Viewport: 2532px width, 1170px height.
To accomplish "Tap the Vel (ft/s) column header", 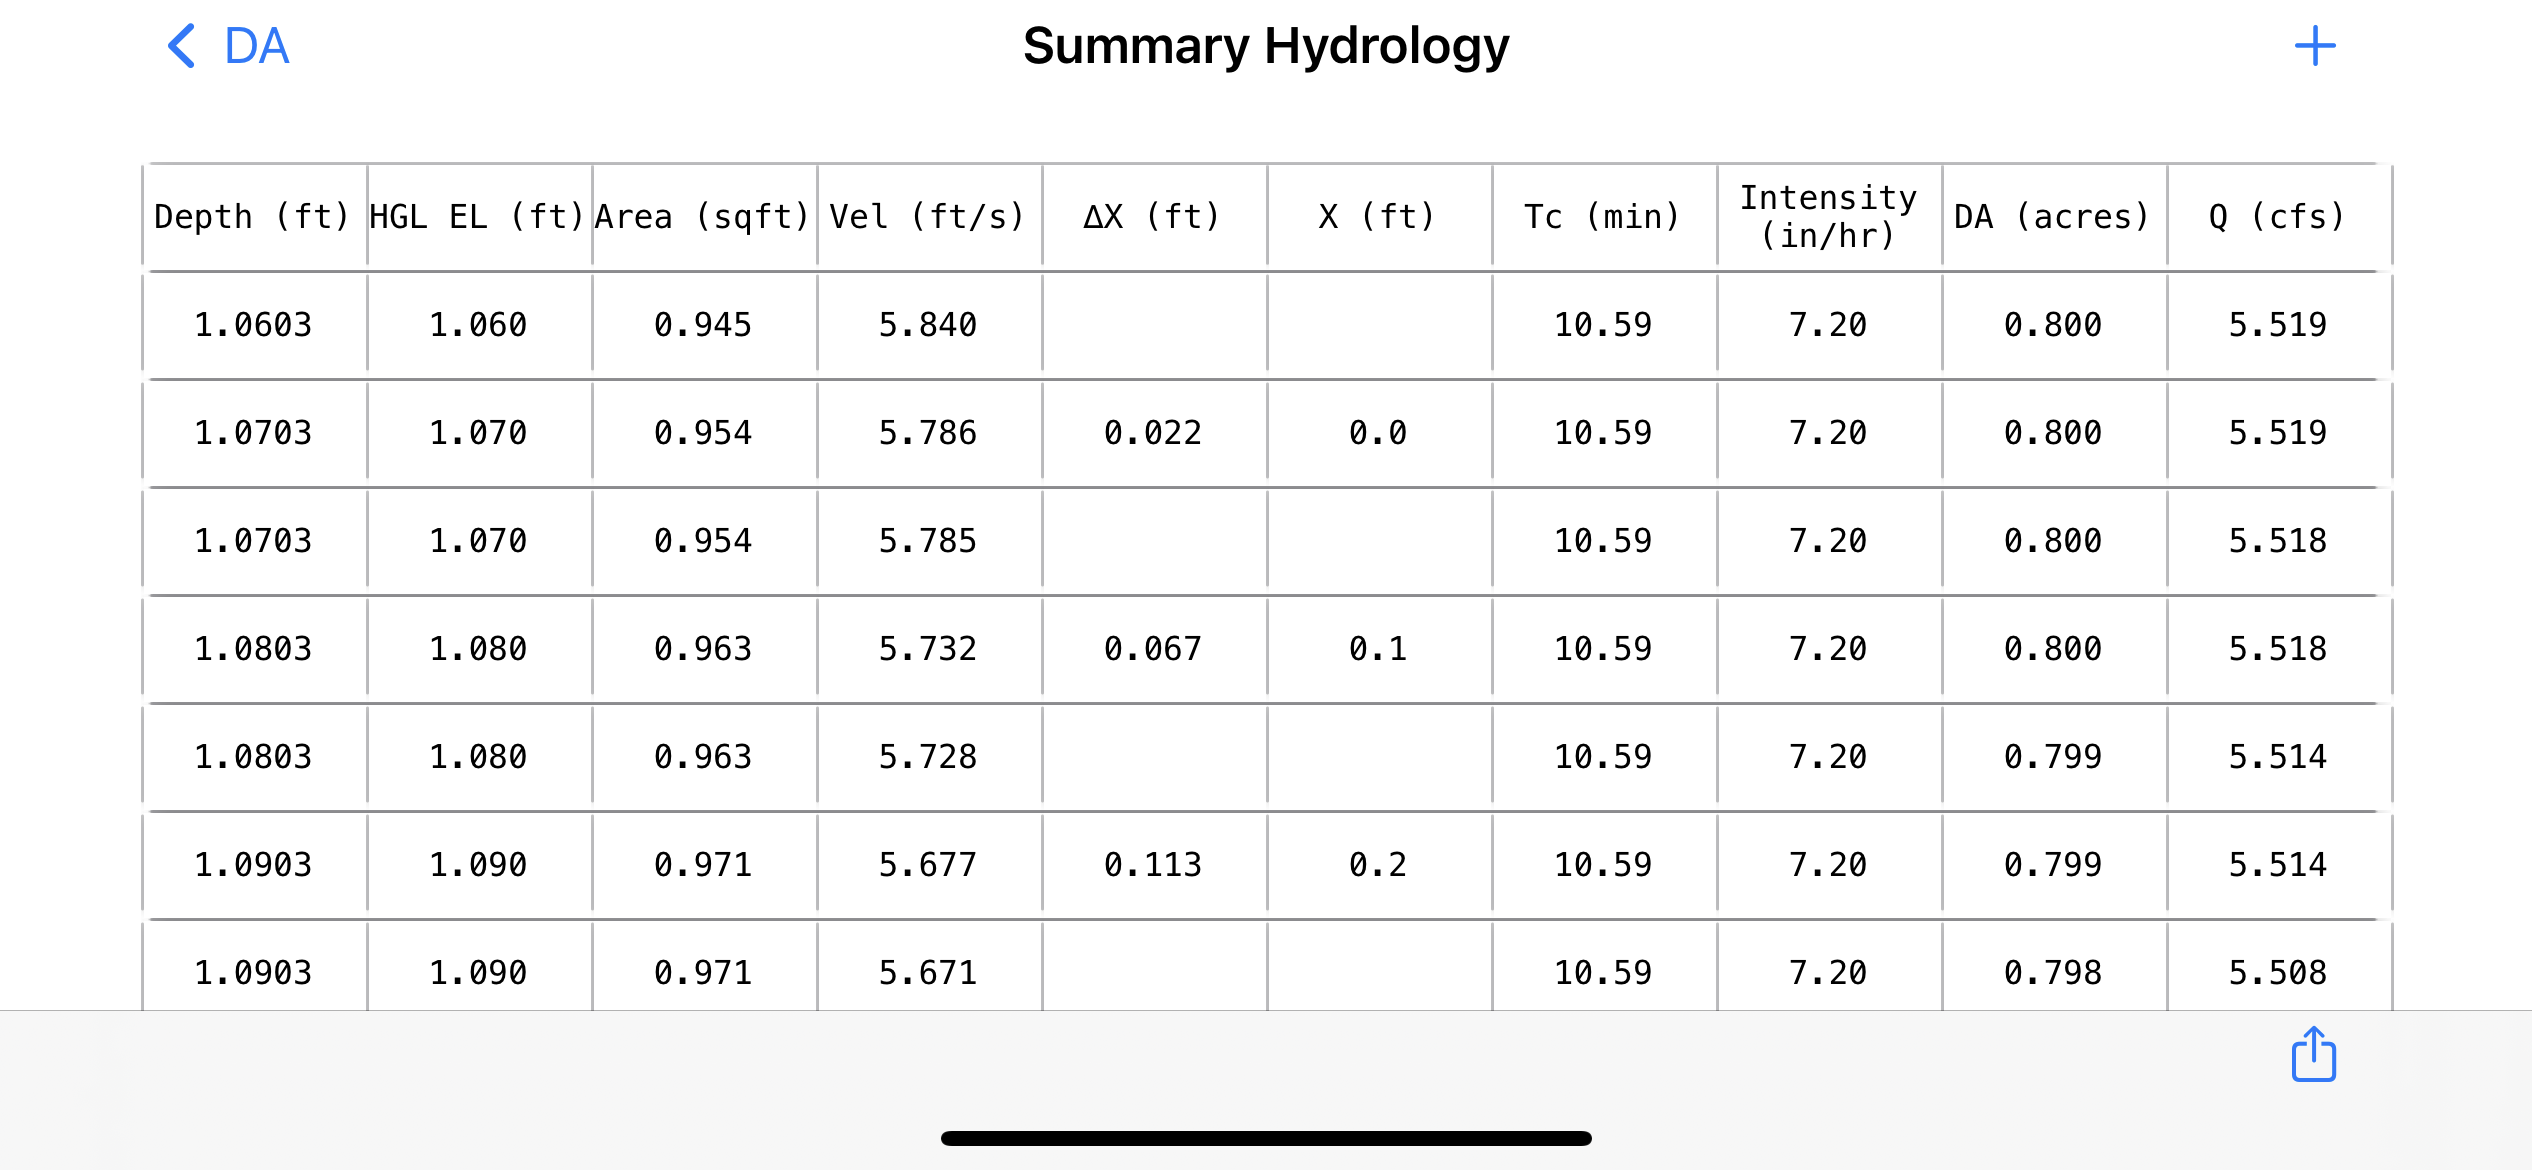I will tap(927, 216).
